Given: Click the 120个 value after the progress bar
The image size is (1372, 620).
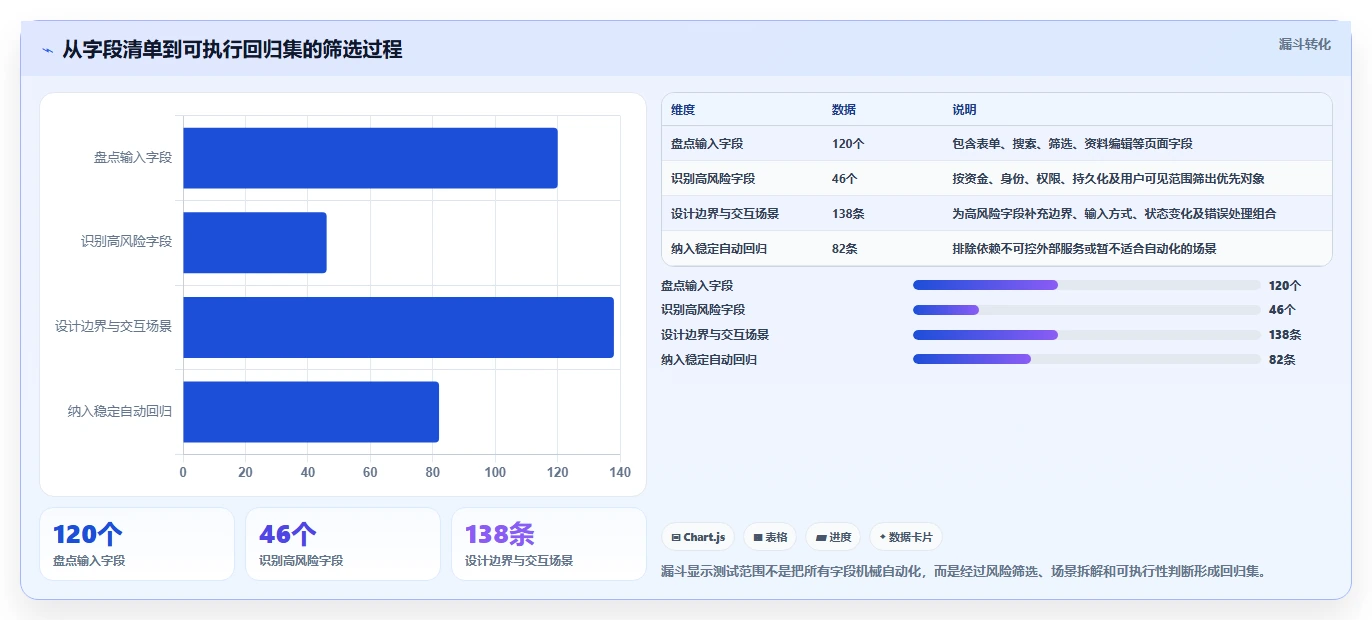Looking at the screenshot, I should coord(1285,285).
